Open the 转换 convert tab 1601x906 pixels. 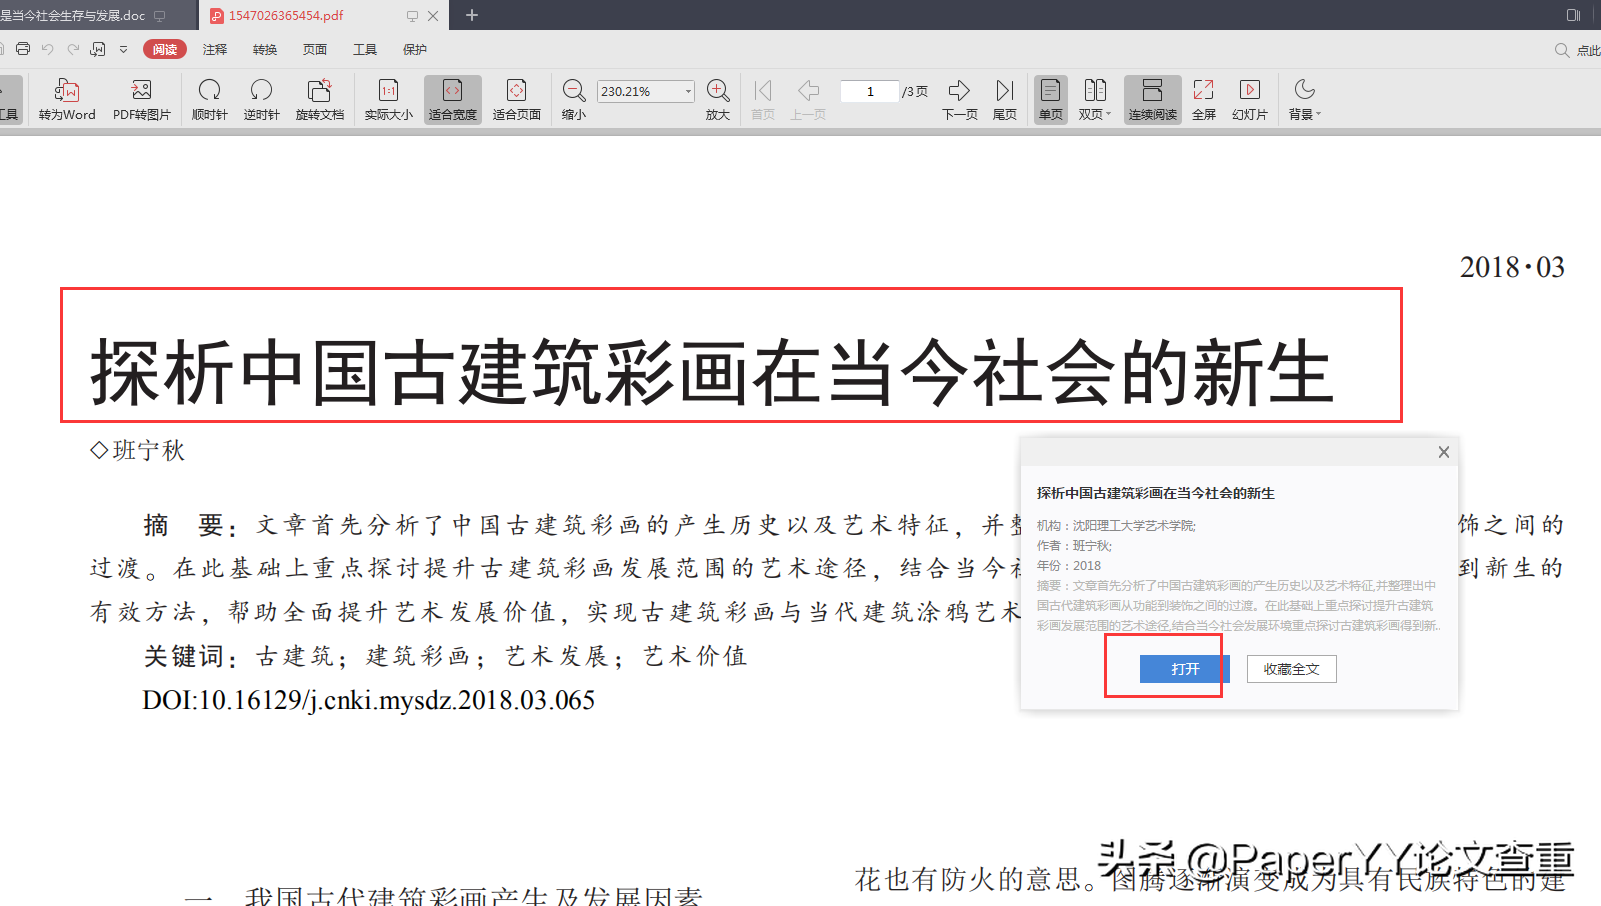click(265, 49)
